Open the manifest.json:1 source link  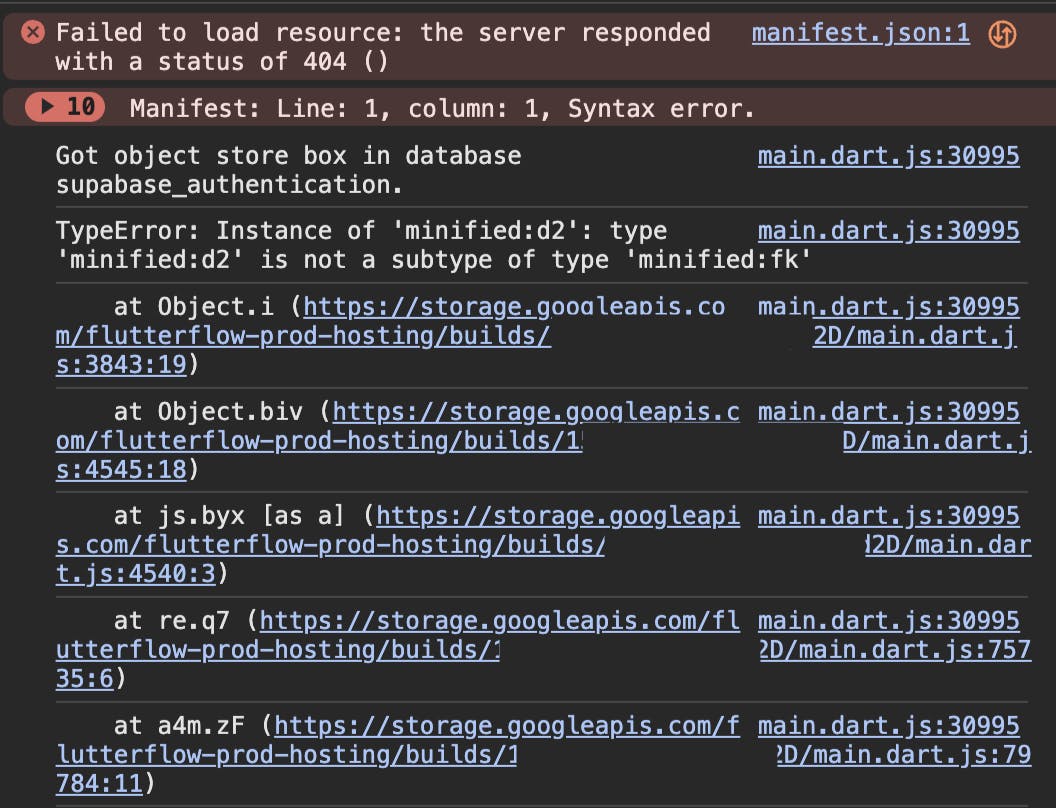click(860, 33)
